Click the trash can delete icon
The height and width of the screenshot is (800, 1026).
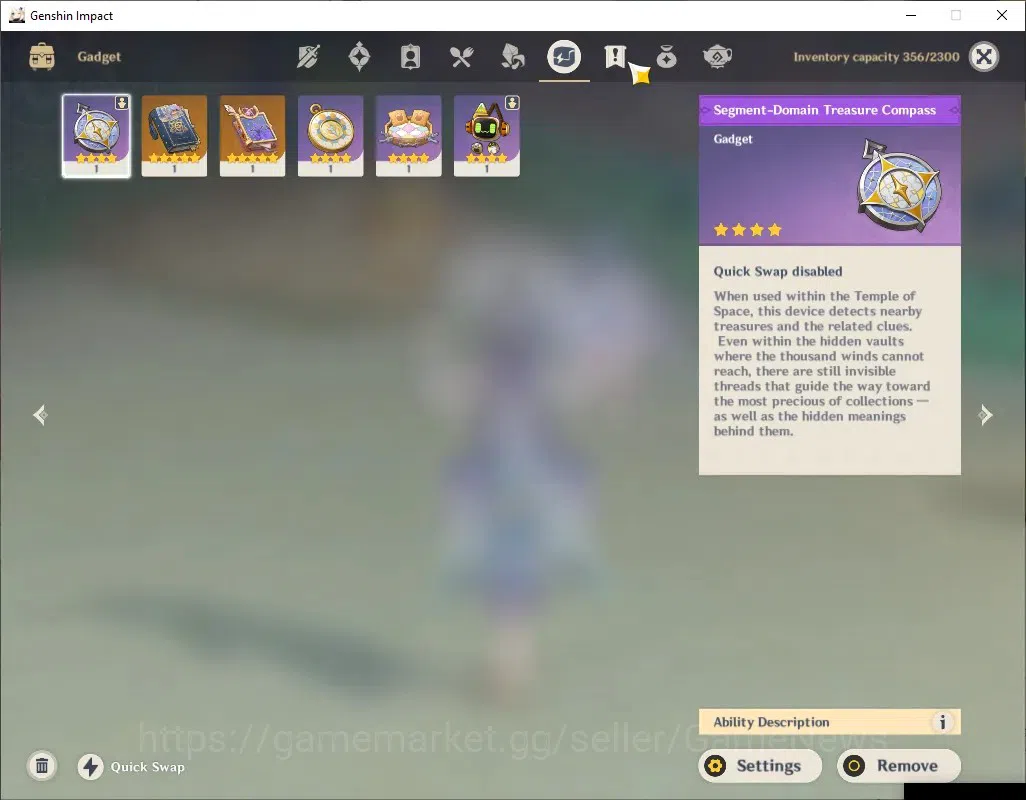tap(42, 766)
